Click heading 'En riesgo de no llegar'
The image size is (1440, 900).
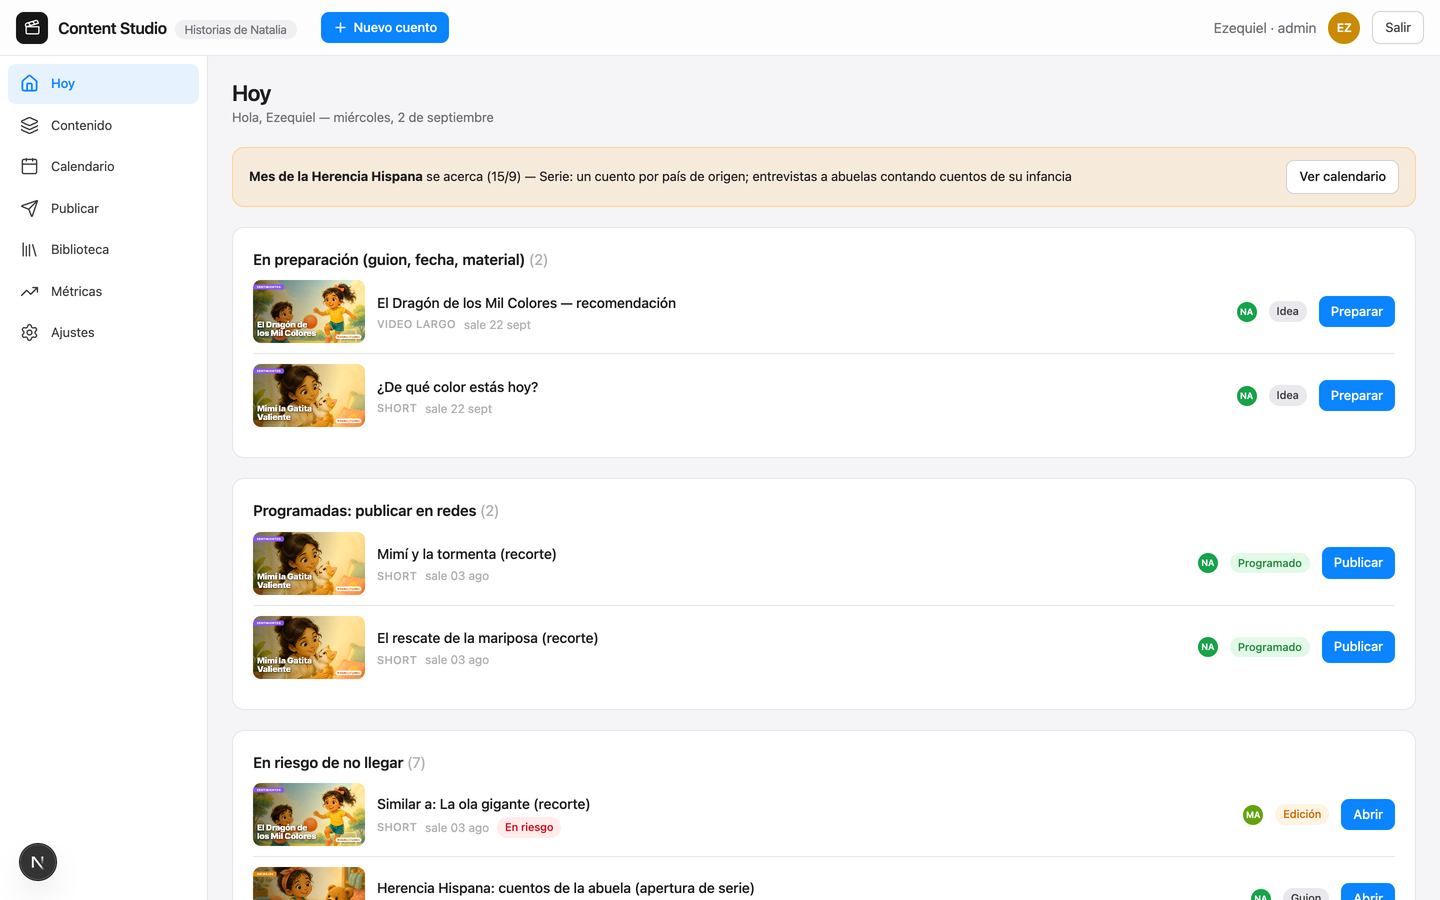pyautogui.click(x=328, y=763)
